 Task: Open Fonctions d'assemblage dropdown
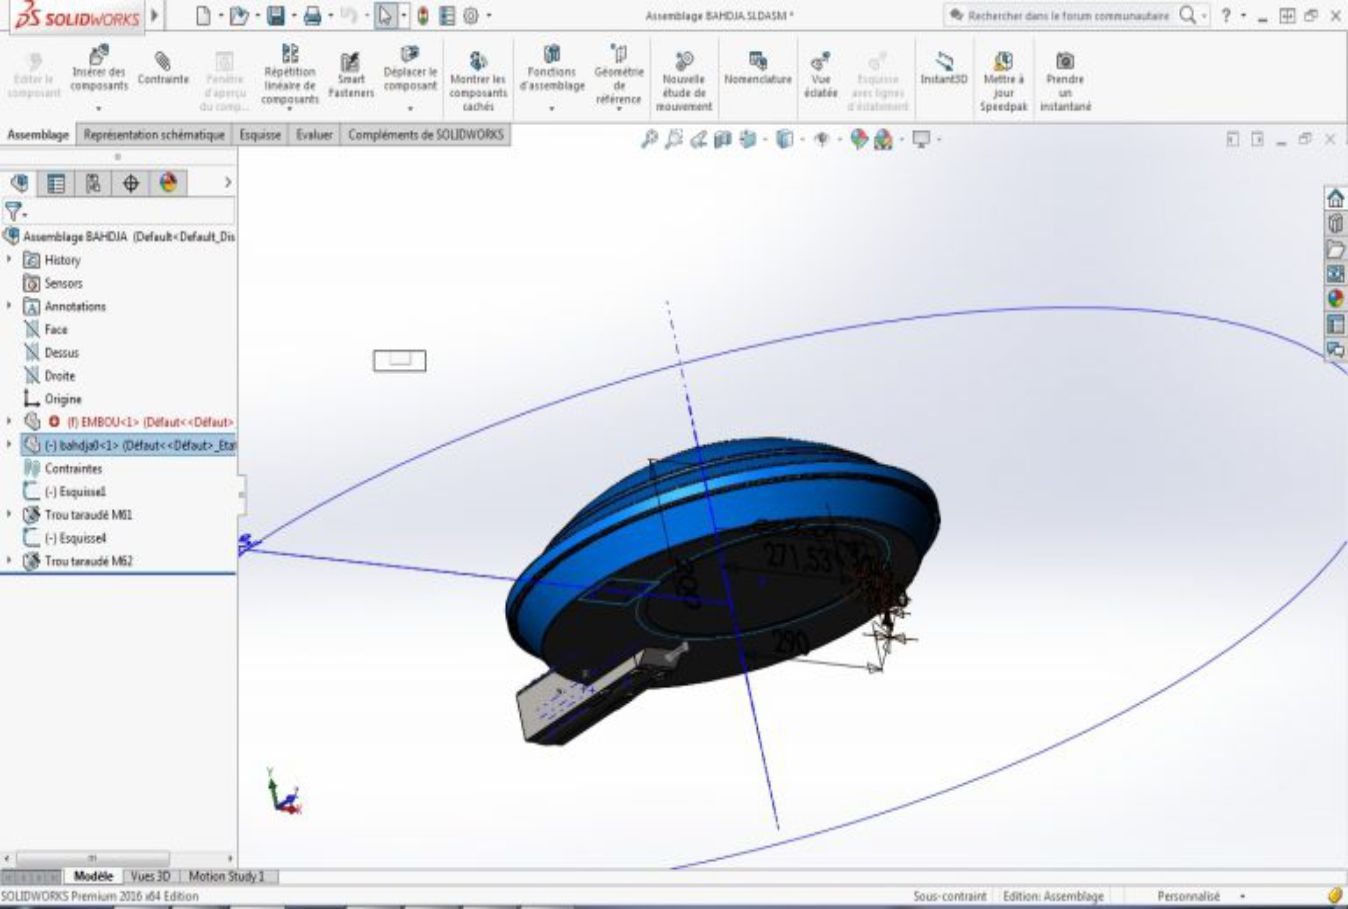tap(551, 107)
